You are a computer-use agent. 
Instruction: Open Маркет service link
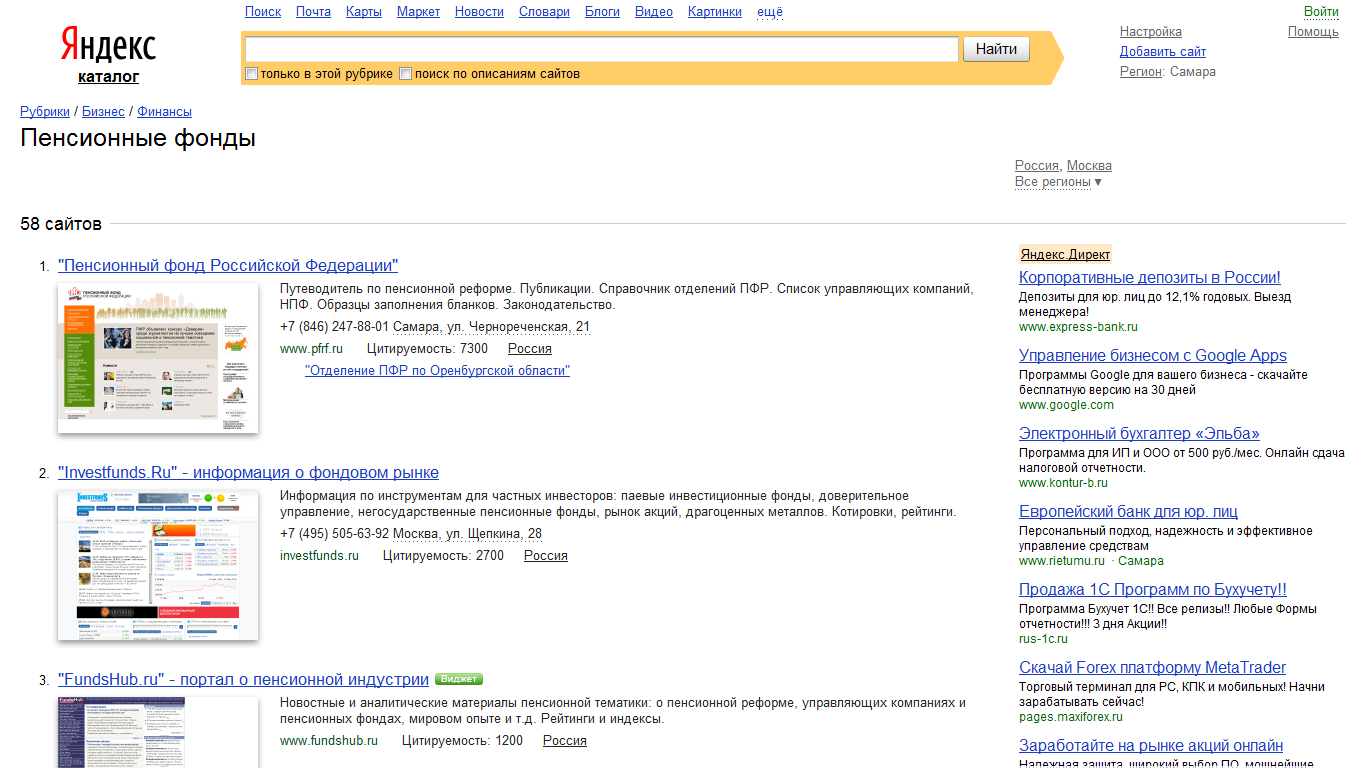pyautogui.click(x=418, y=12)
